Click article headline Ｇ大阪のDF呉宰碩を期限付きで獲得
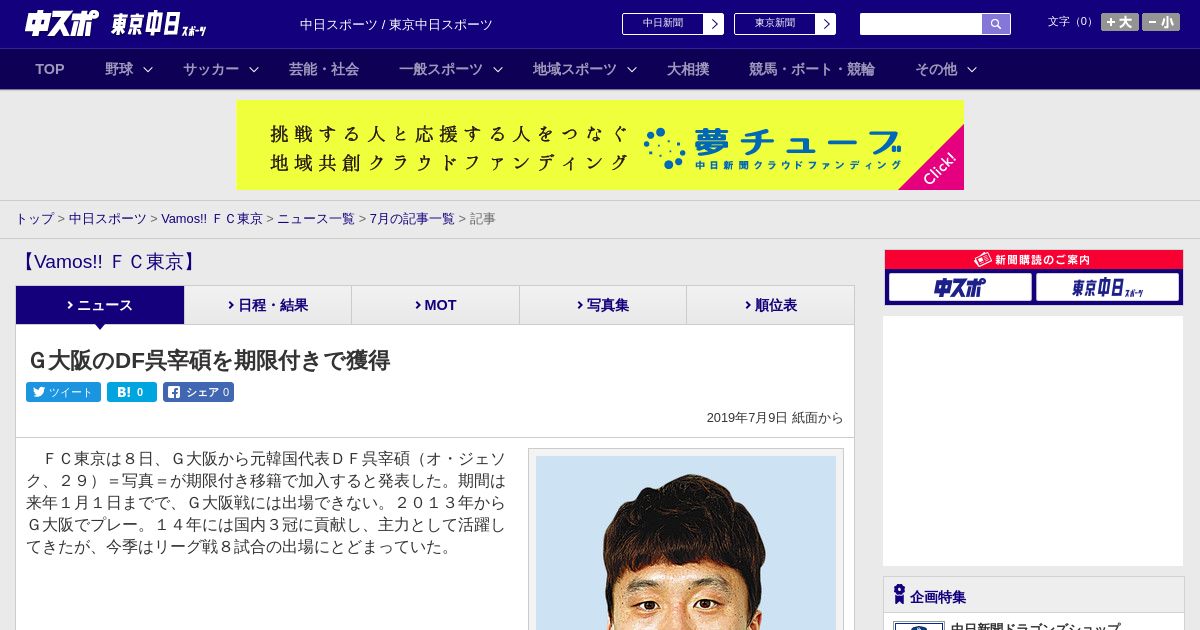 [208, 361]
